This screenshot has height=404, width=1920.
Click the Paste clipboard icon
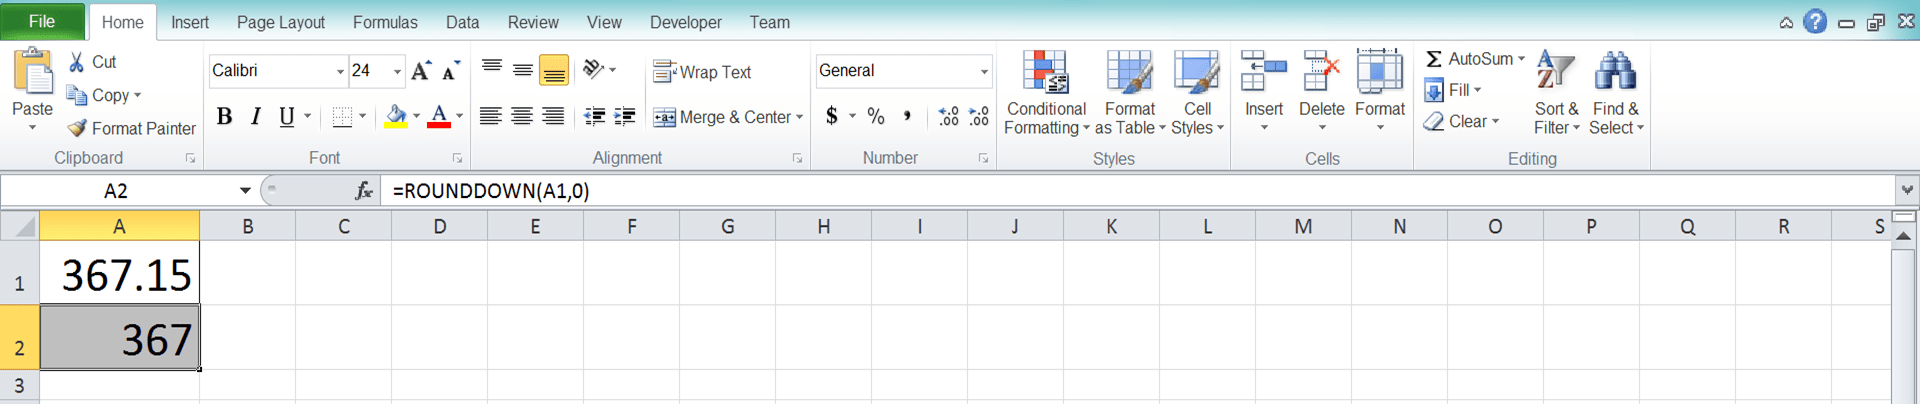pos(32,72)
